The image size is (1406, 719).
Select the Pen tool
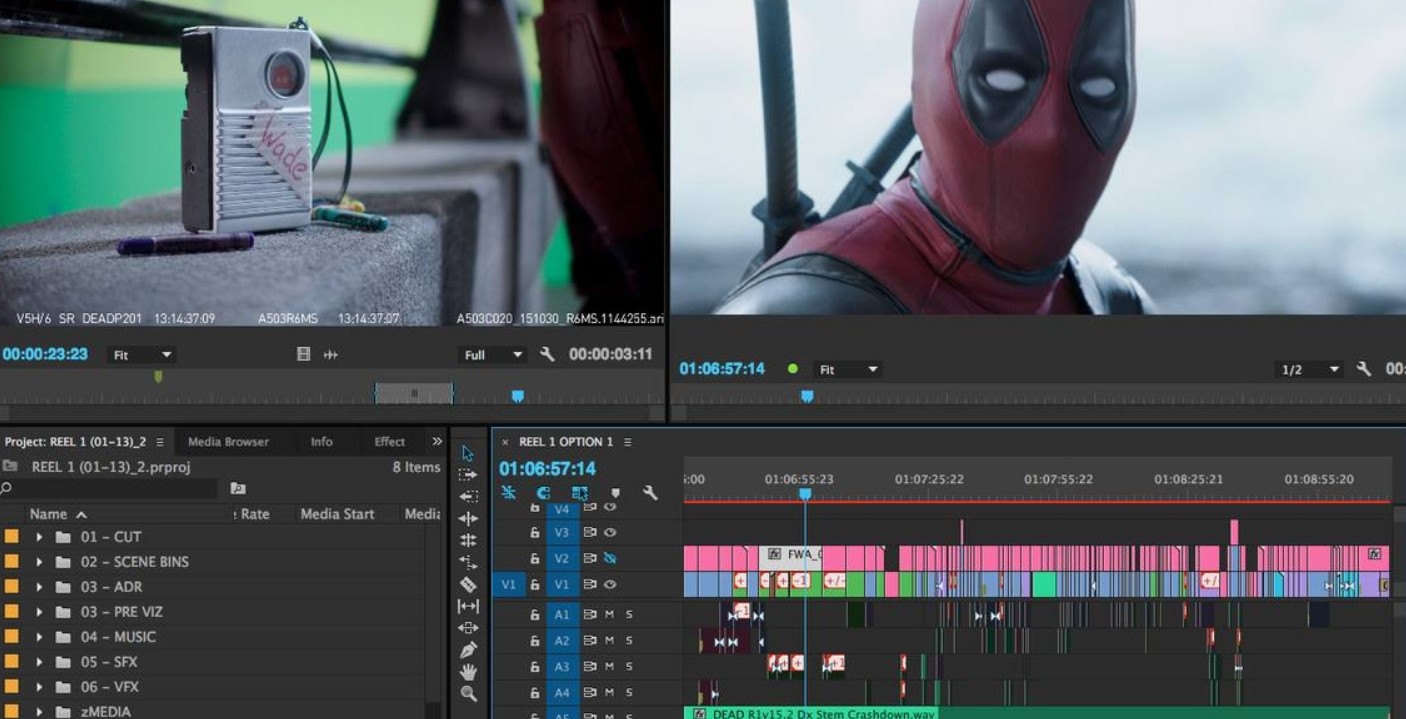[x=468, y=650]
